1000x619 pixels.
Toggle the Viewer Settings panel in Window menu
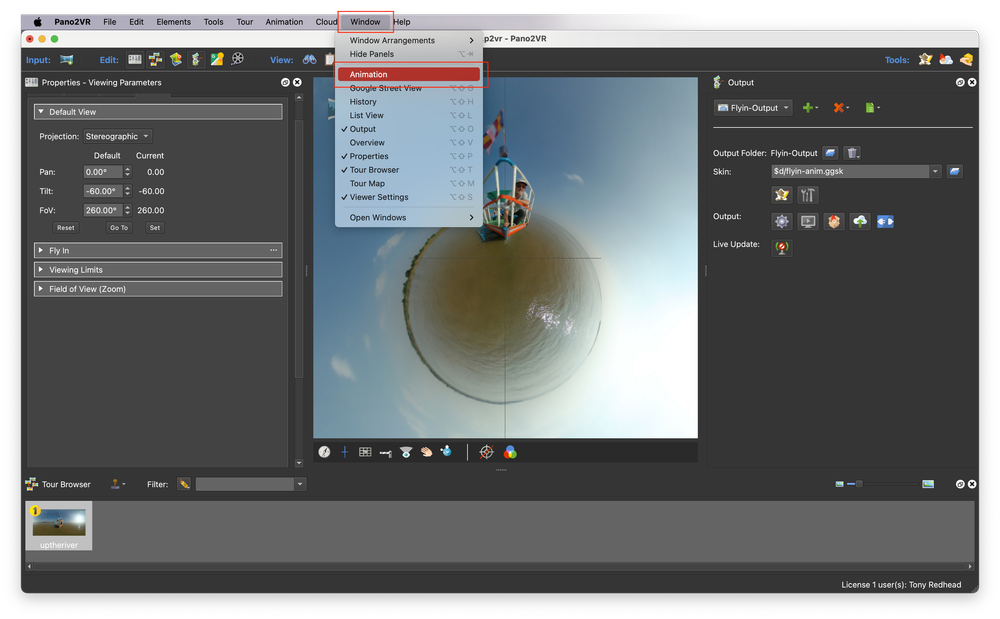pyautogui.click(x=409, y=197)
